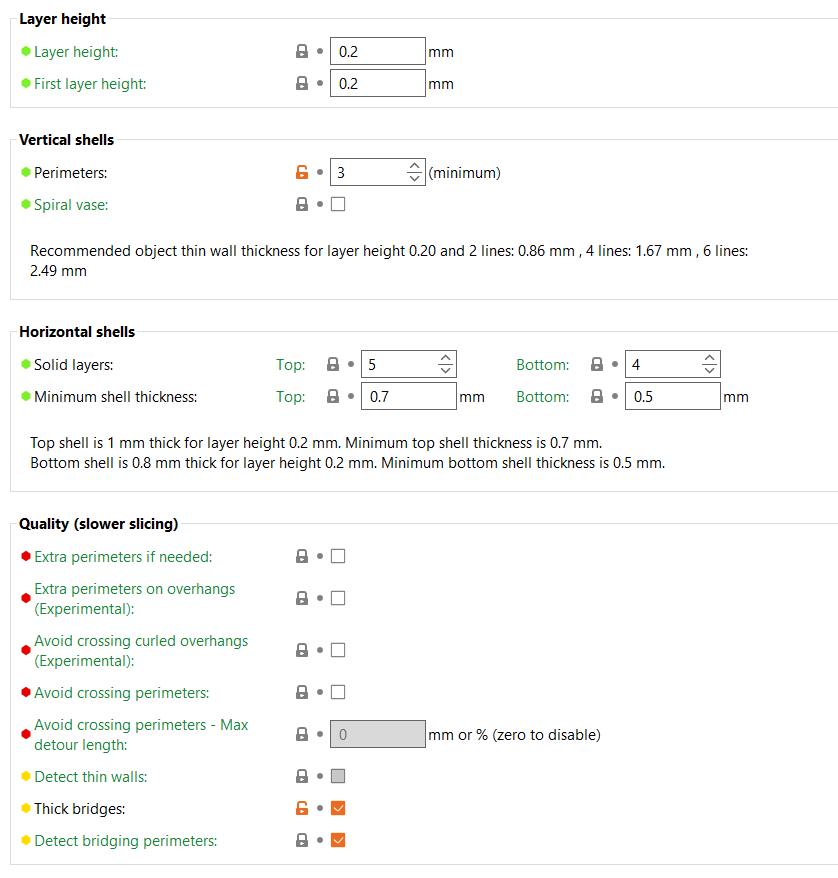This screenshot has width=838, height=878.
Task: Decrease Top solid layers with down arrow
Action: (446, 370)
